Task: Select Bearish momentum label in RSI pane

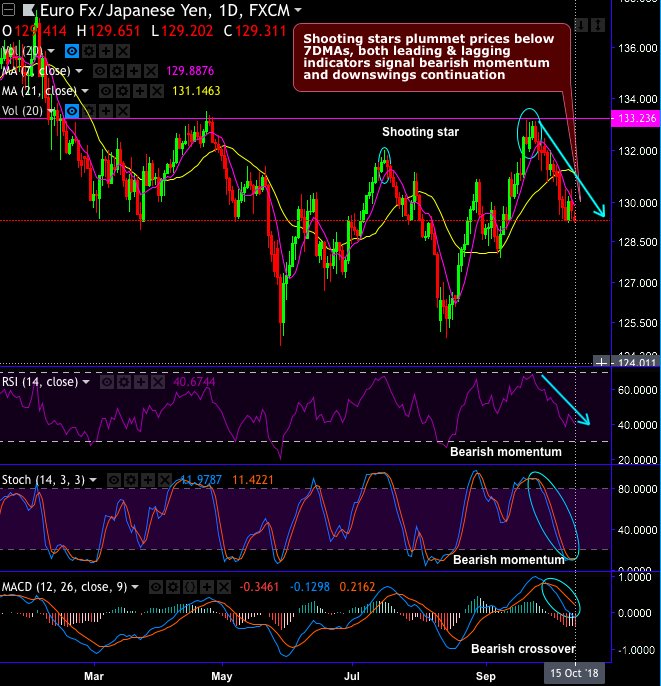Action: pyautogui.click(x=506, y=452)
